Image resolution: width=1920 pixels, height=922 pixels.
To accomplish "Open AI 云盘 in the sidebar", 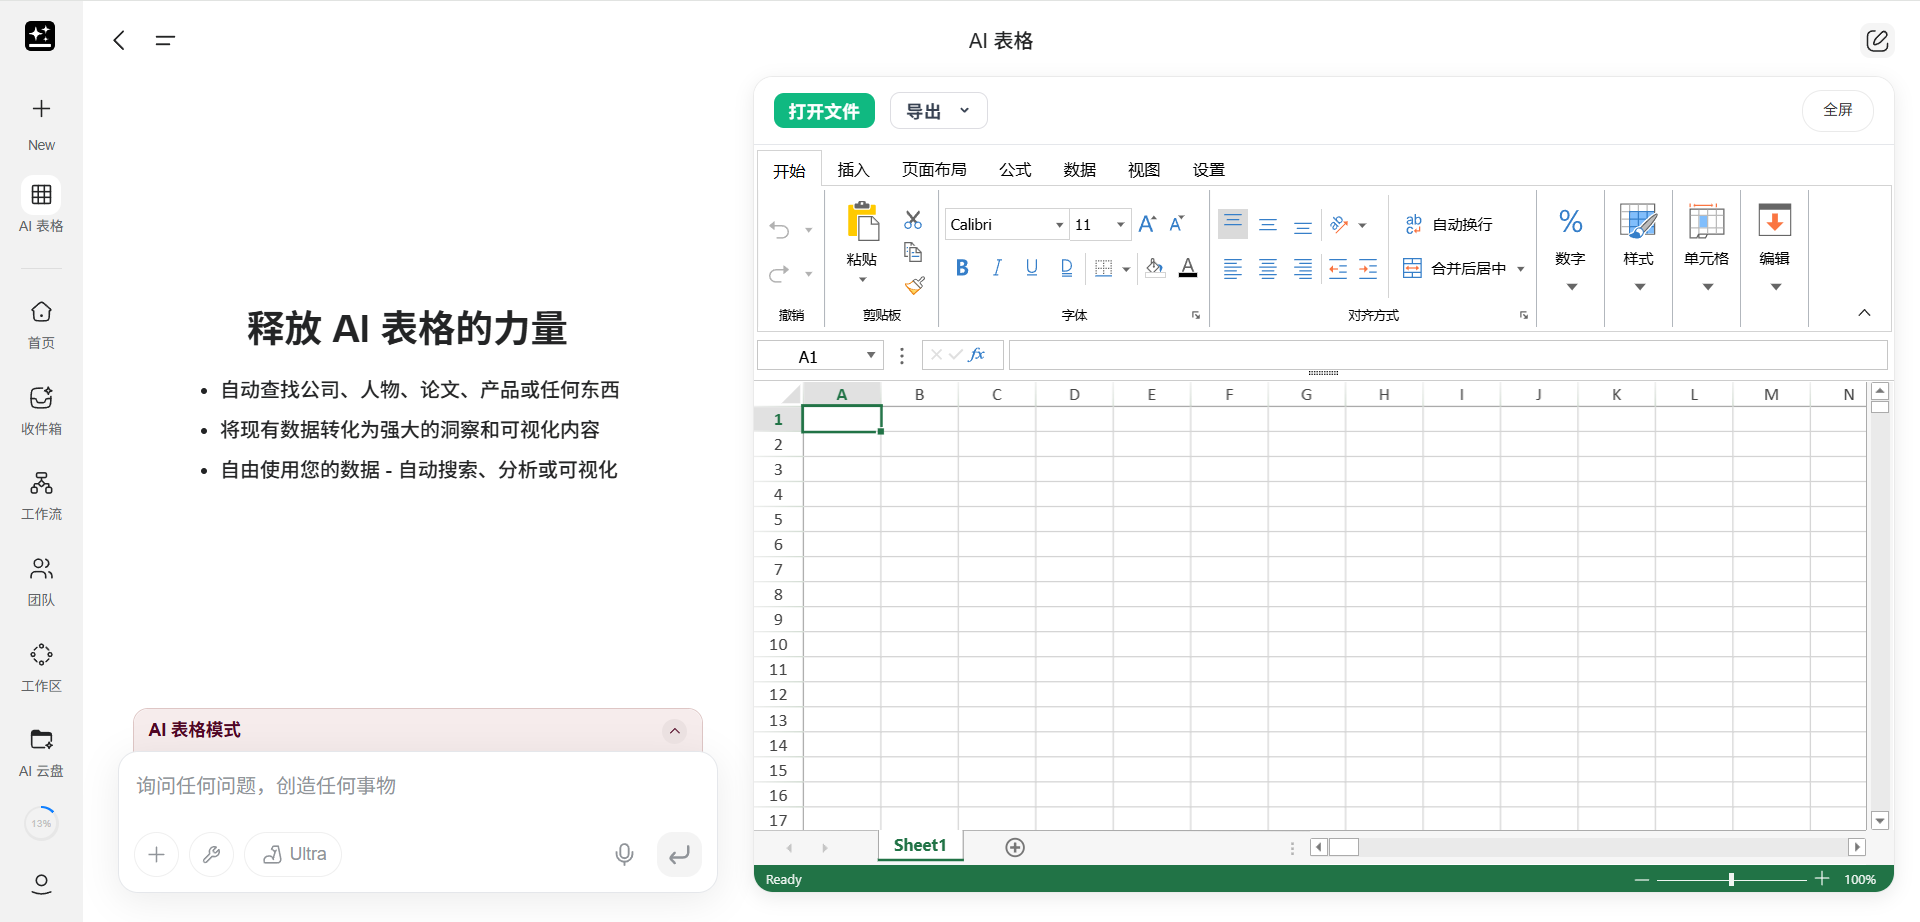I will click(x=41, y=752).
